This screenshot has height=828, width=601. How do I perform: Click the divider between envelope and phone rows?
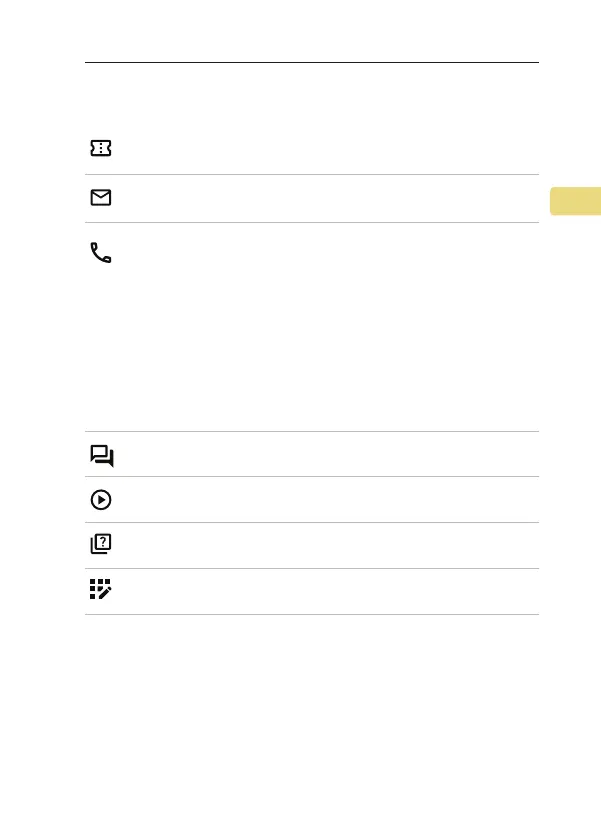coord(312,222)
